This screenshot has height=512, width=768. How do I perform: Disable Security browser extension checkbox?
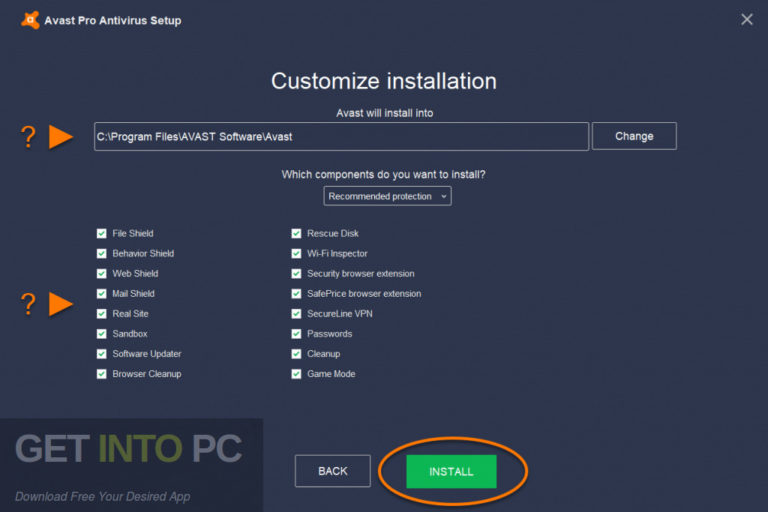(x=296, y=273)
